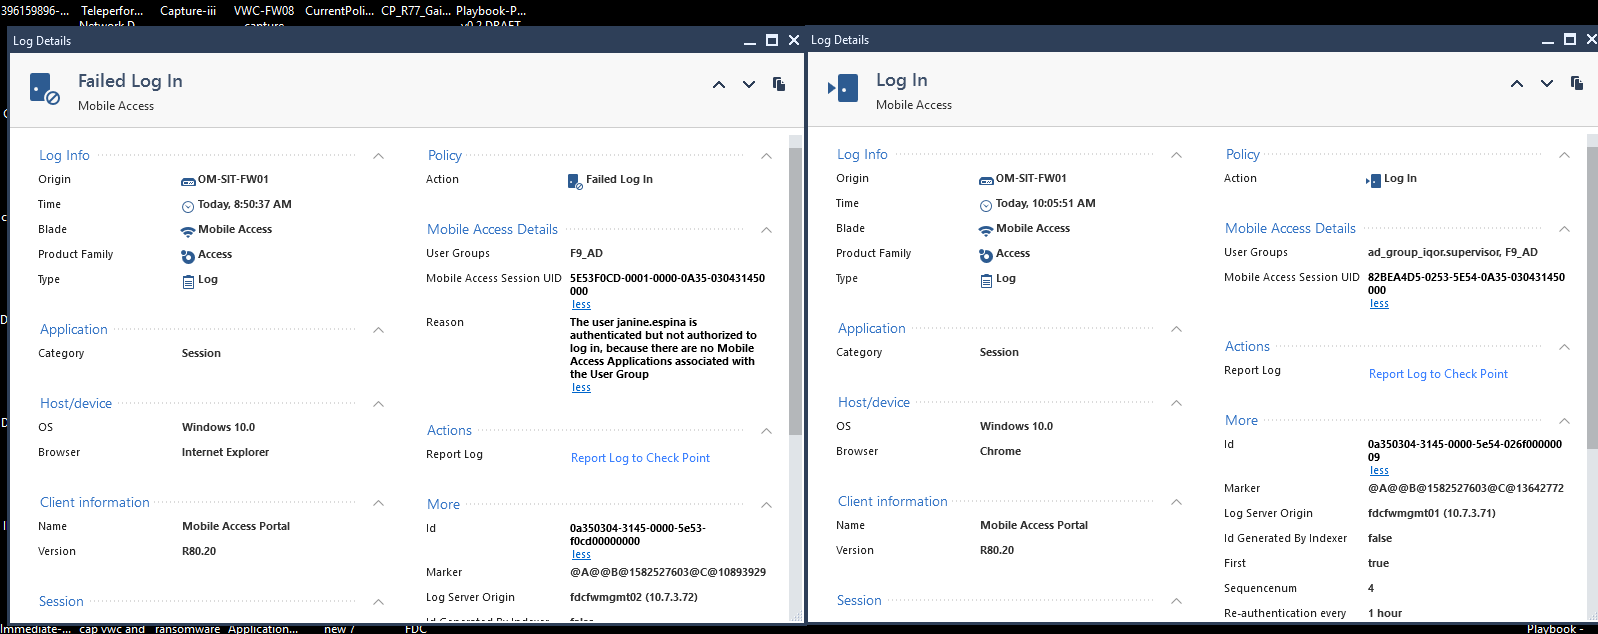
Task: Click next log arrow in Log In window
Action: 1547,84
